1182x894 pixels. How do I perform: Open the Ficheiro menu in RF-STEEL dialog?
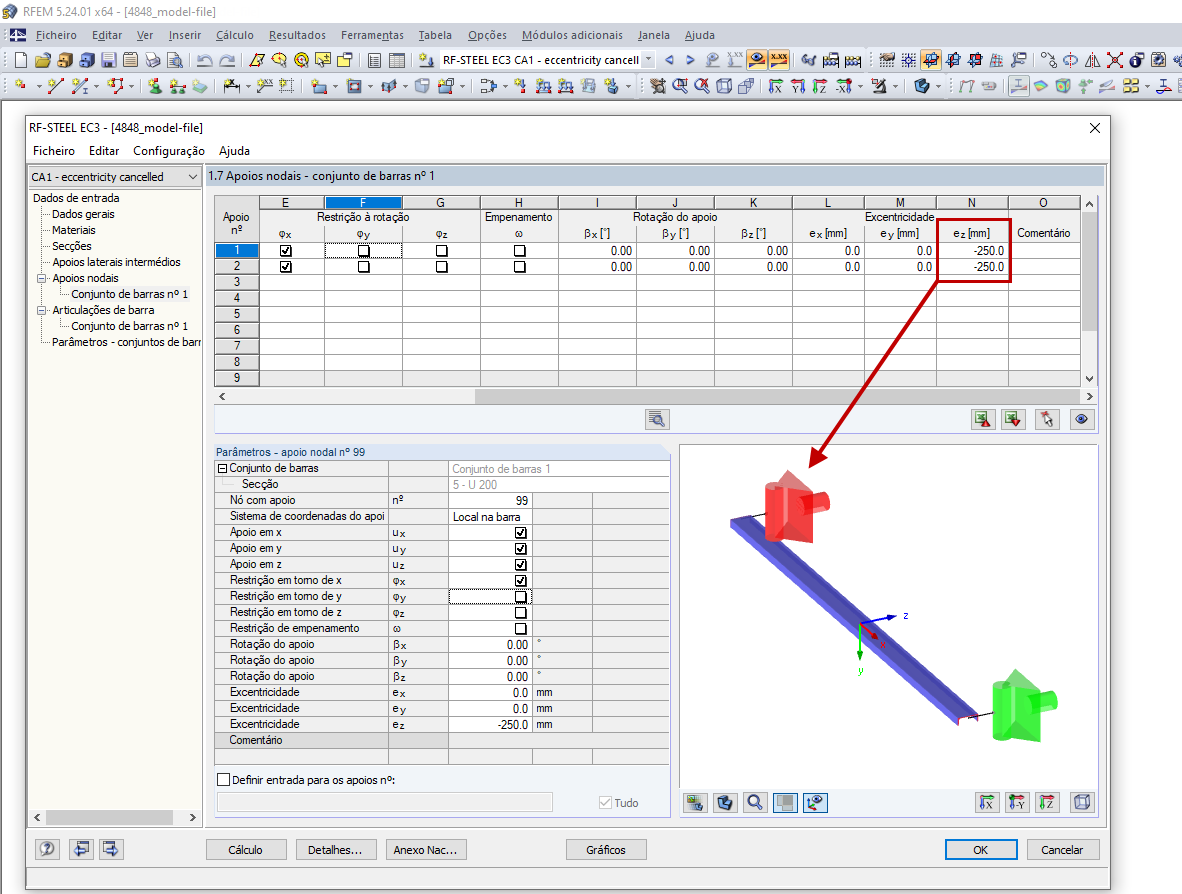54,151
